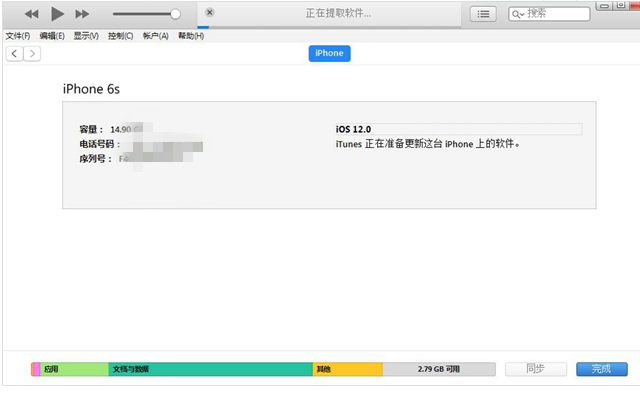Open the 帮助(H) menu

tap(190, 36)
